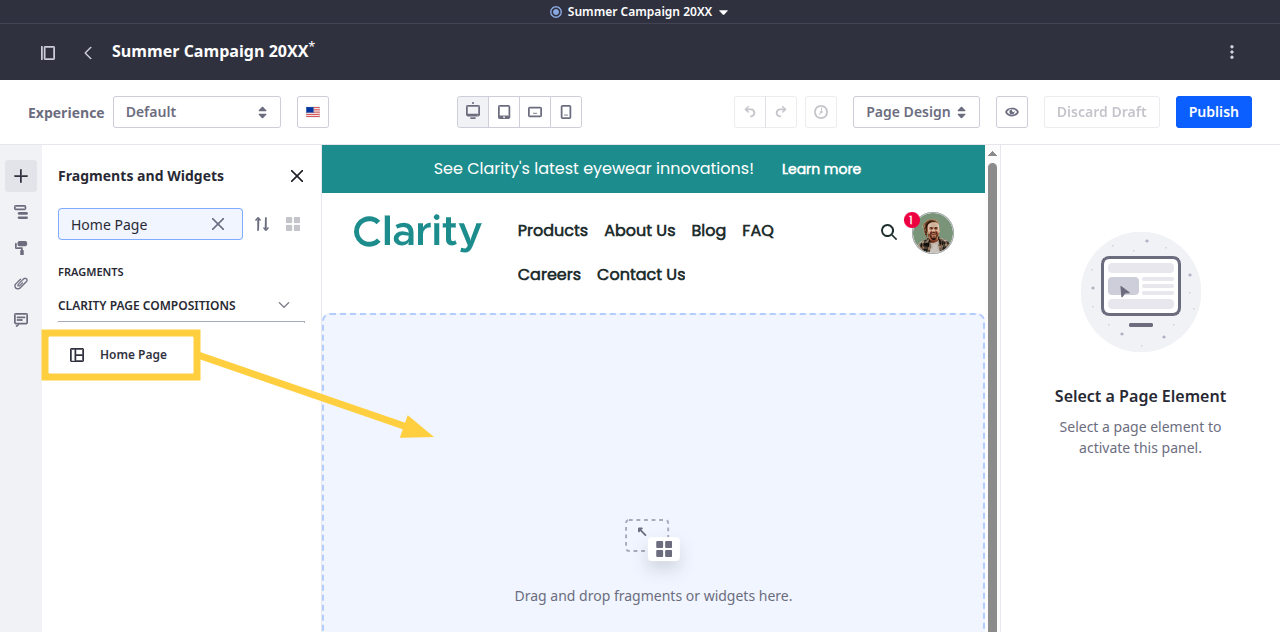Open the Comments sidebar icon
The image size is (1280, 632).
21,320
